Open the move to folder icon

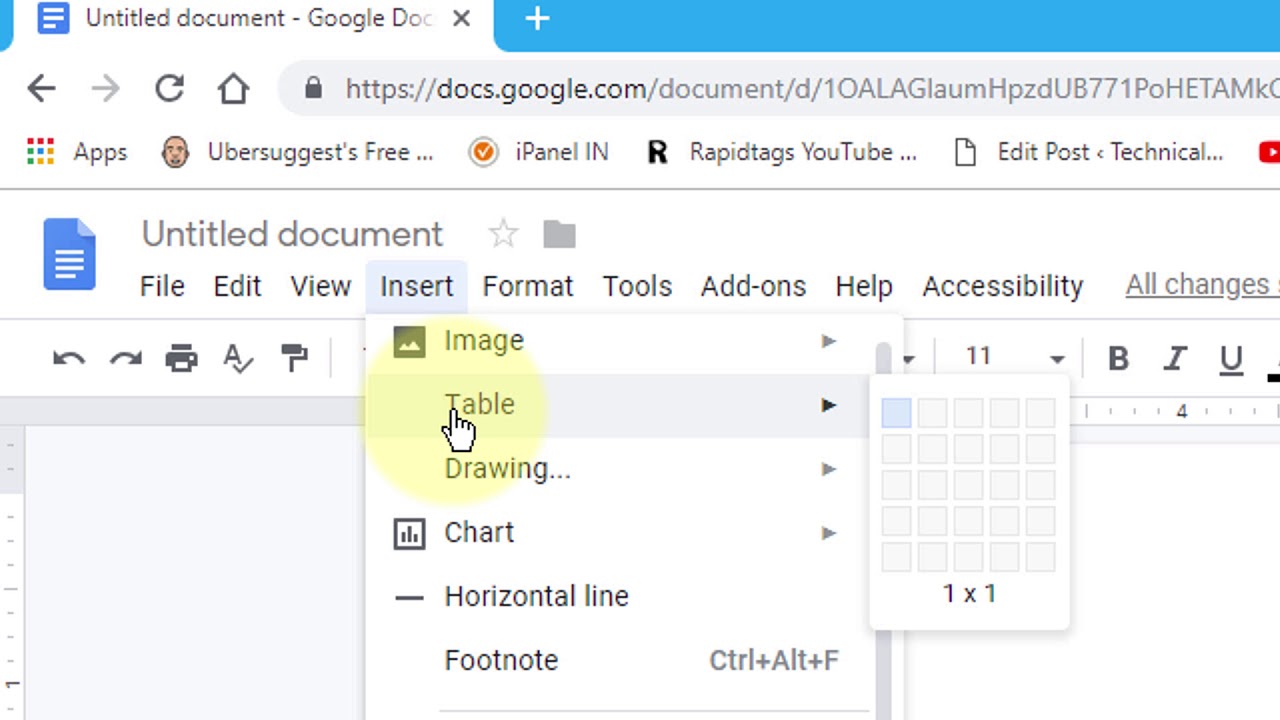(559, 234)
